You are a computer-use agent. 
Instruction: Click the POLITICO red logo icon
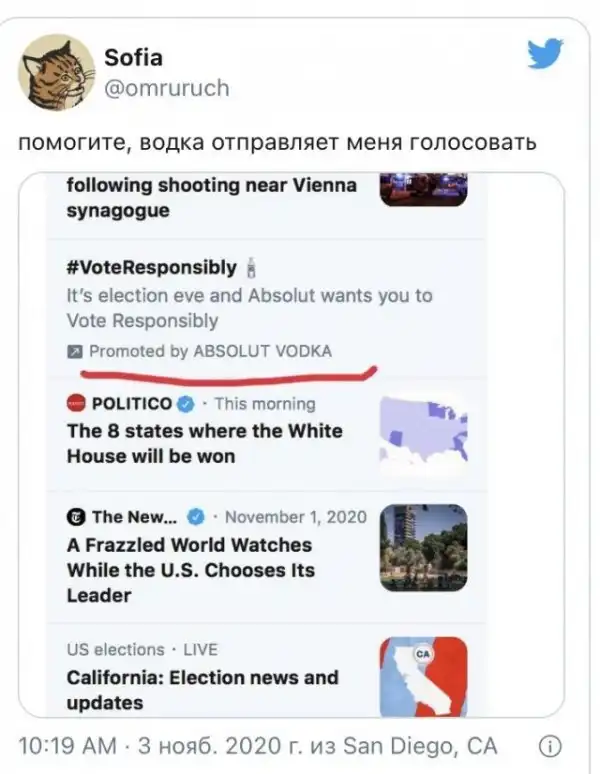click(x=76, y=404)
